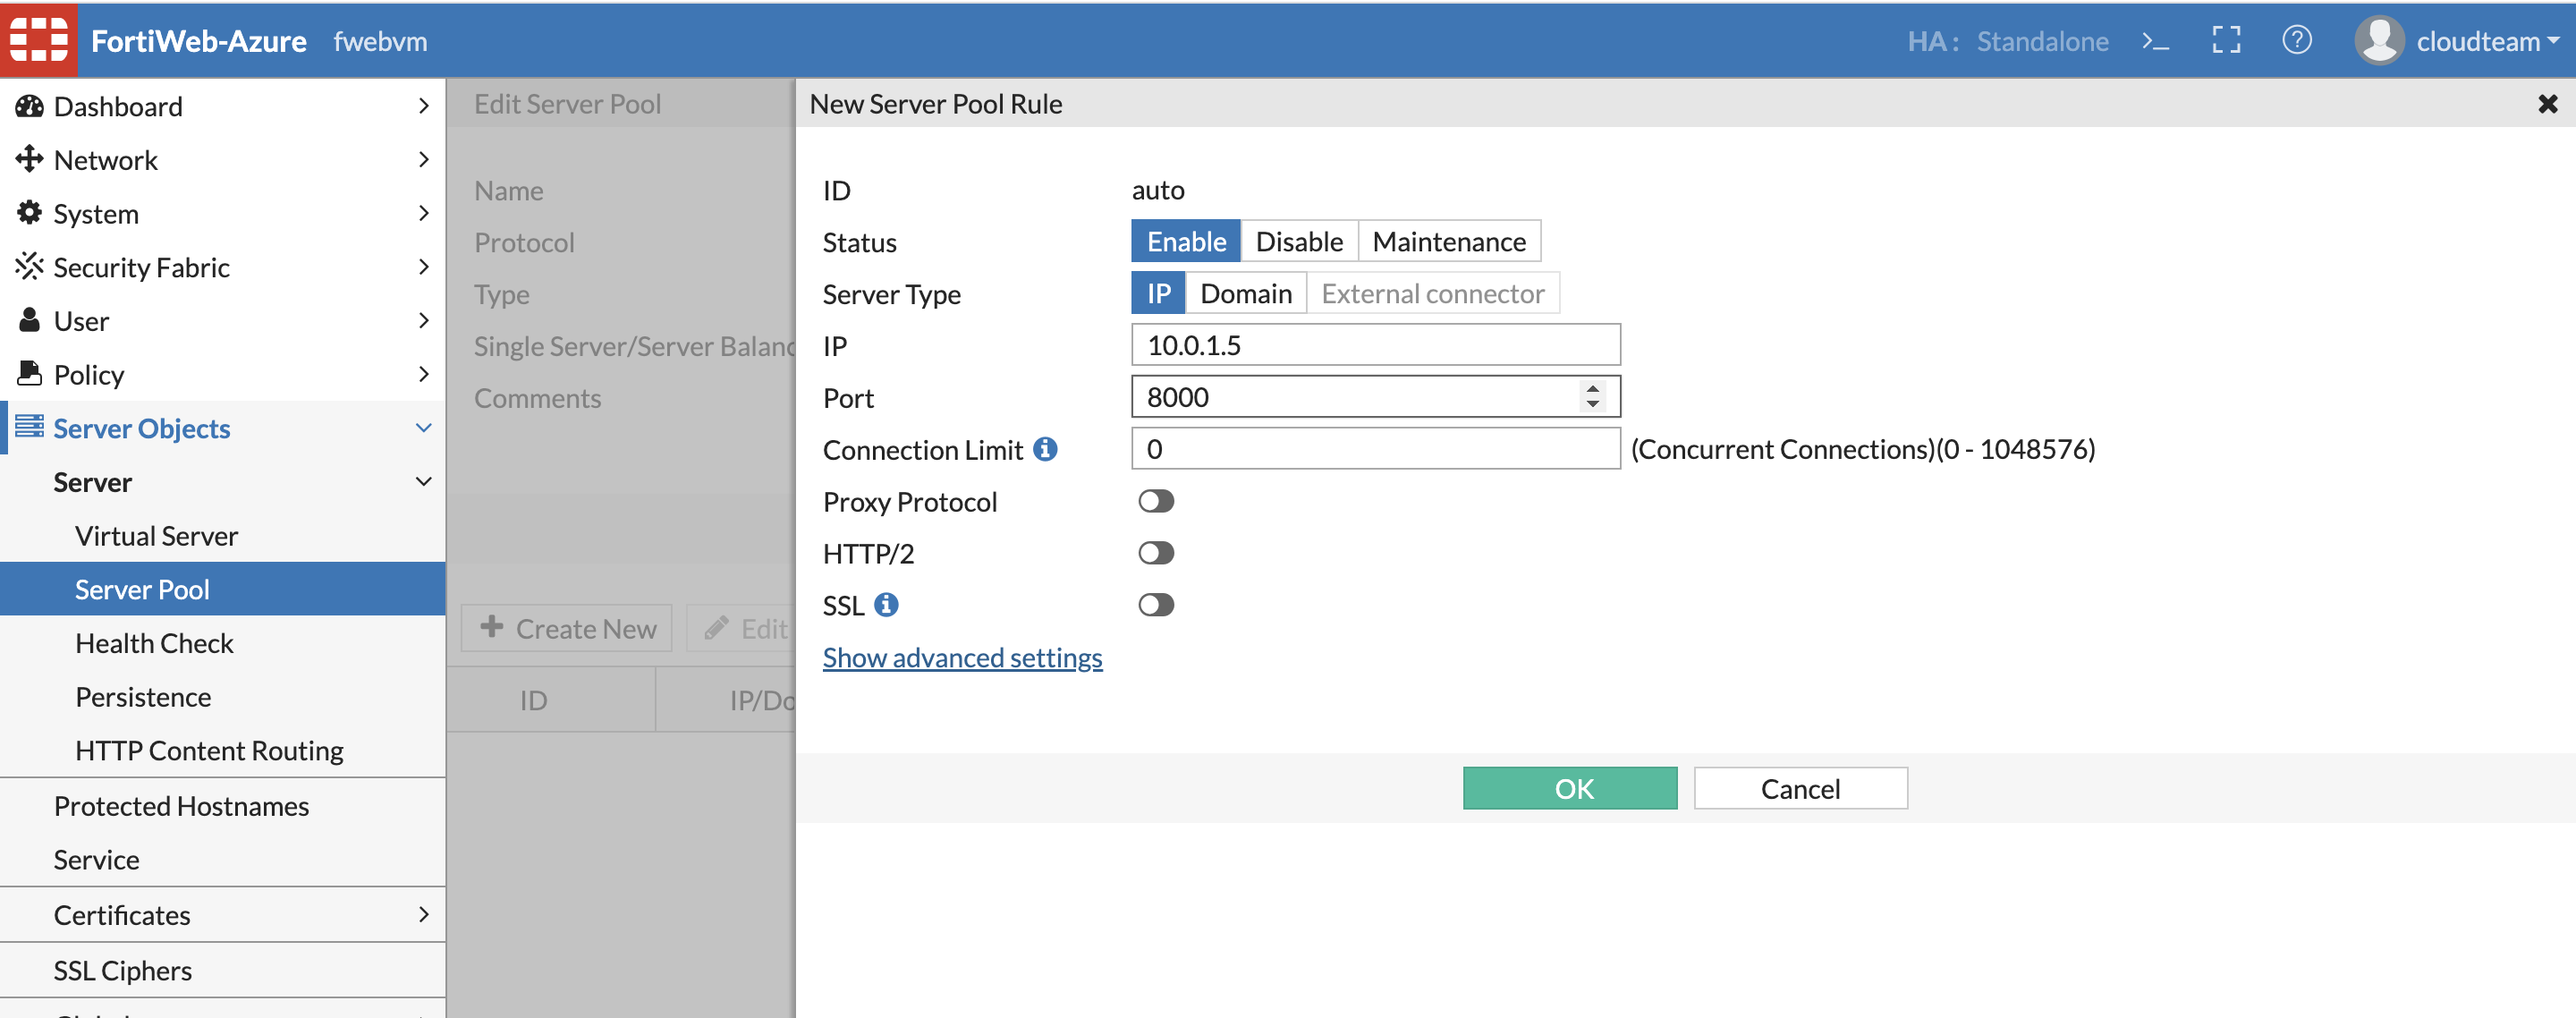2576x1018 pixels.
Task: Expand the Network menu chevron
Action: tap(424, 159)
